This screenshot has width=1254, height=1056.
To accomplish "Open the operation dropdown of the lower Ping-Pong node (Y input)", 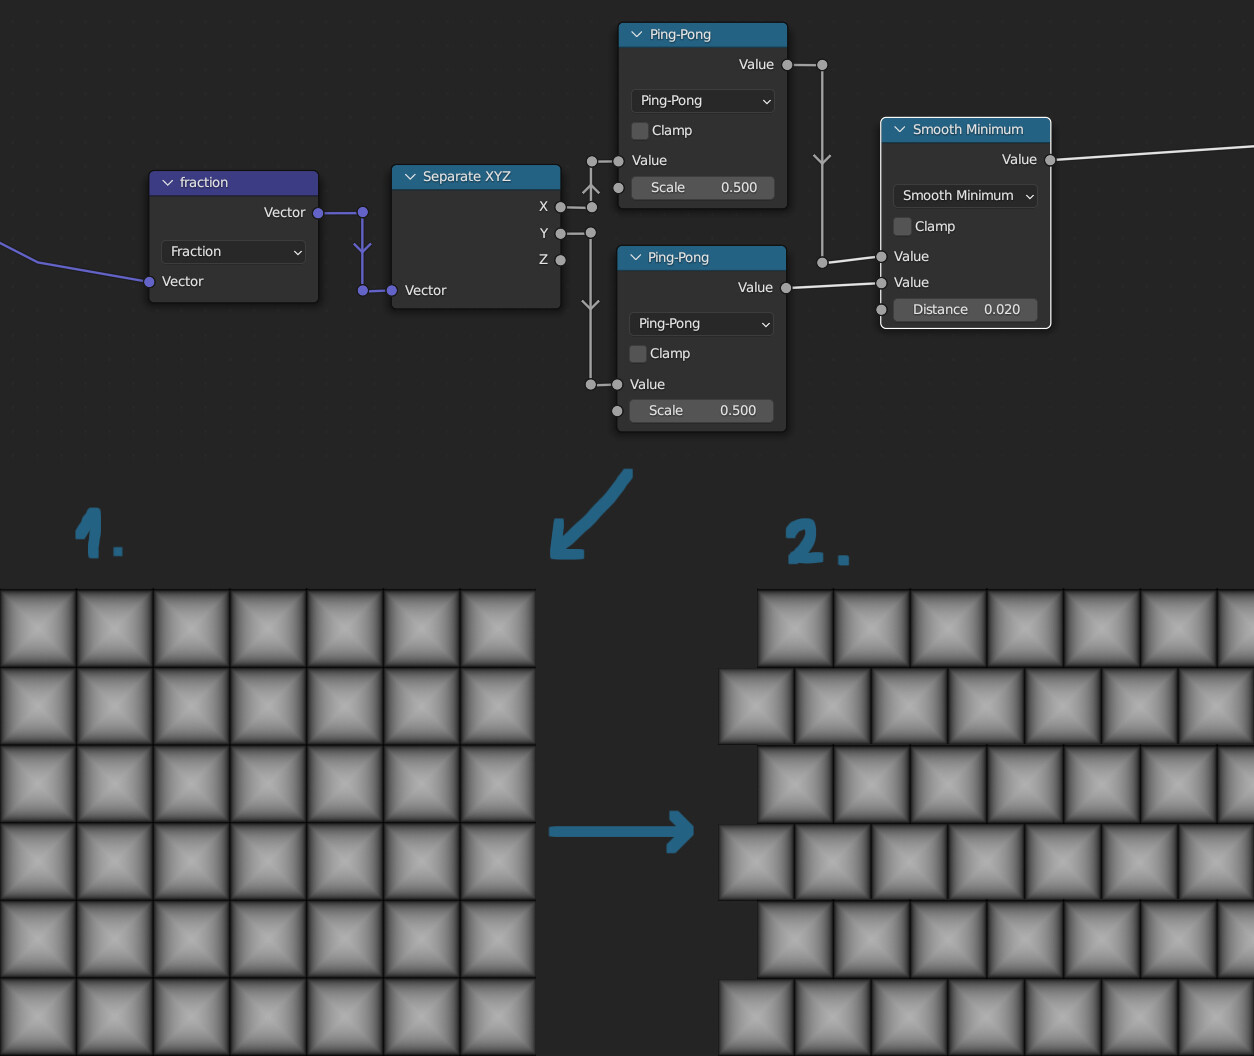I will click(x=701, y=324).
